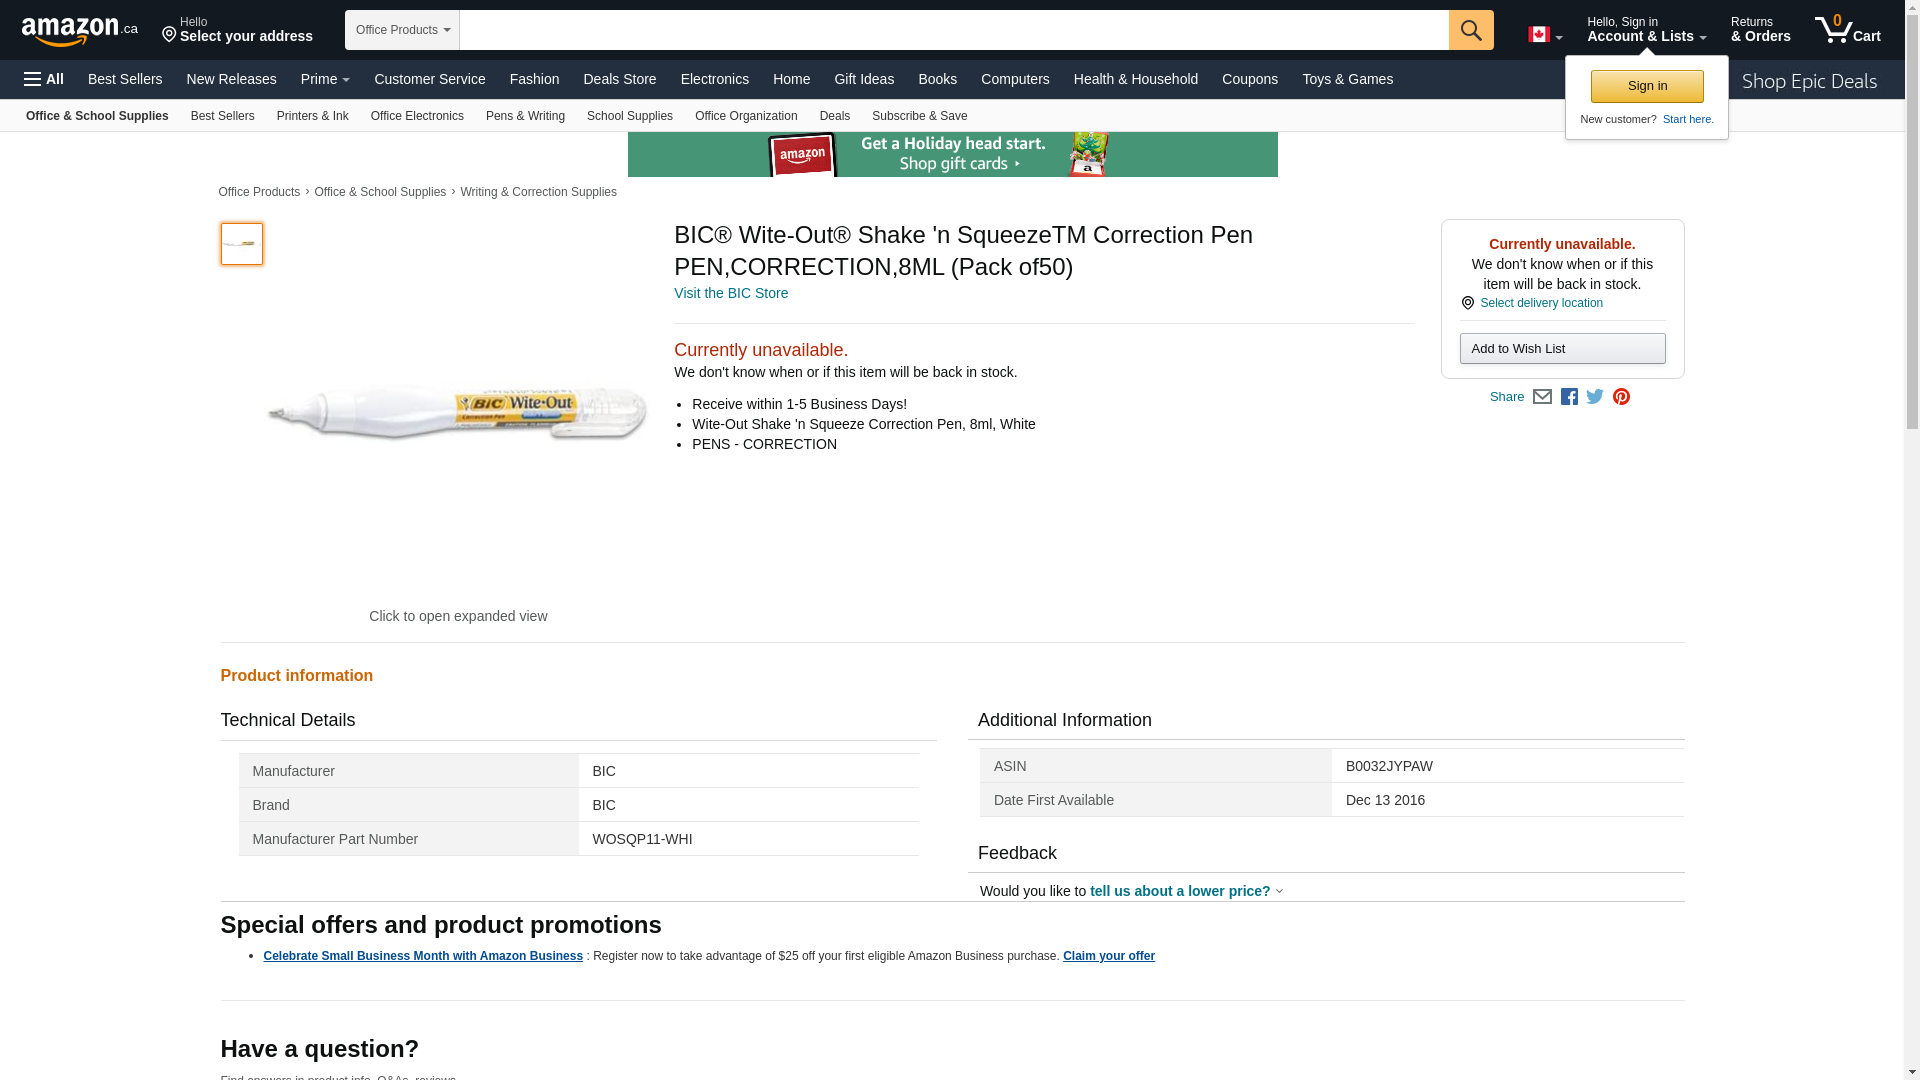Share product on Twitter icon
Screen dimensions: 1920x1080
coord(1595,397)
